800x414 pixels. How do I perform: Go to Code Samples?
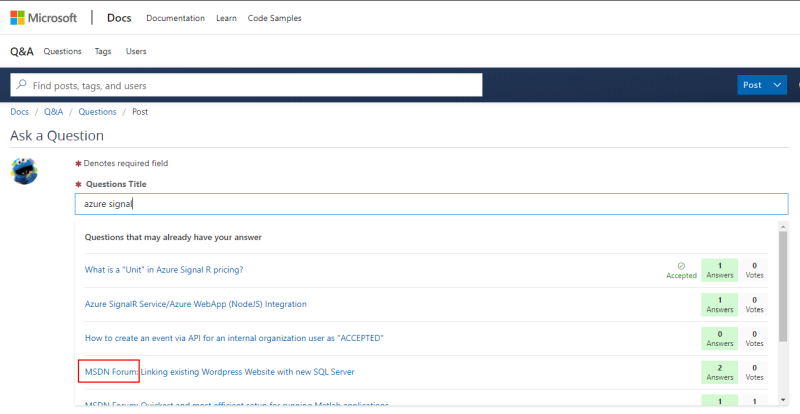274,18
